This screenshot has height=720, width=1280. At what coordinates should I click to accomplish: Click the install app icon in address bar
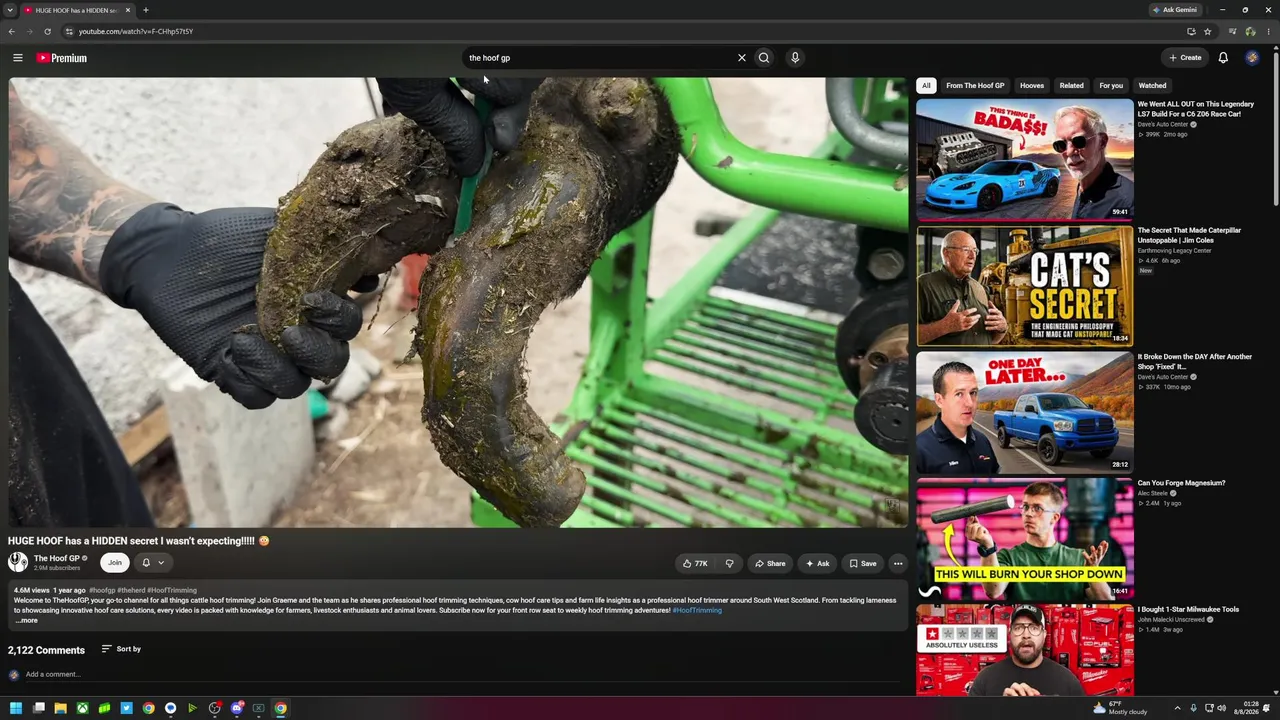(1190, 31)
